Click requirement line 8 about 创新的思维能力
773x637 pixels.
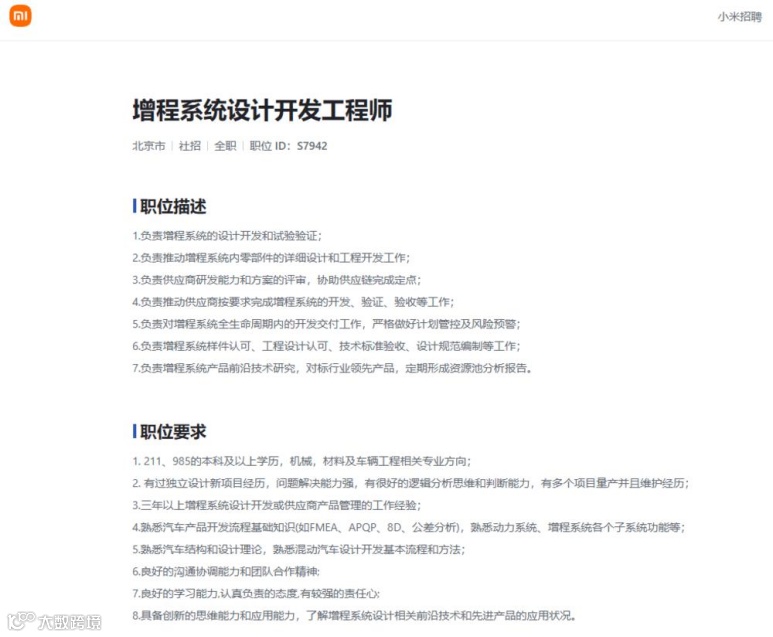(x=354, y=616)
